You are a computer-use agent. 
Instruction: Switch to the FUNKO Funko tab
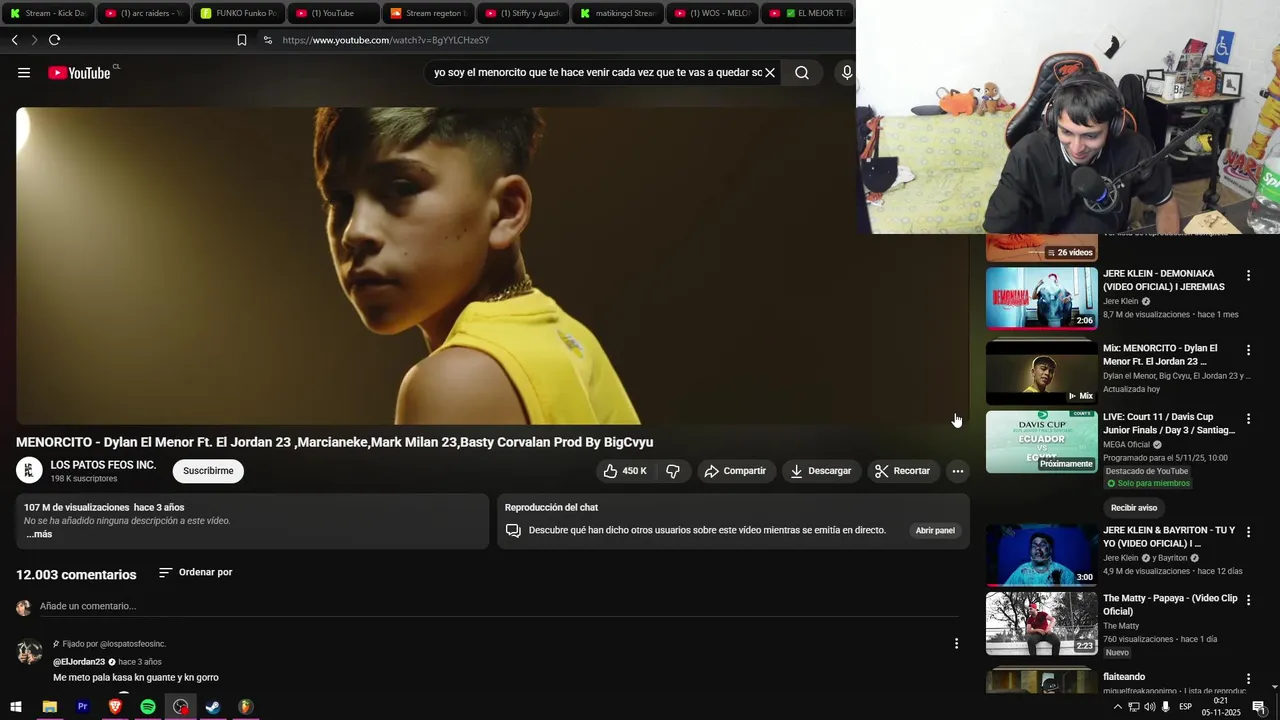(x=238, y=13)
